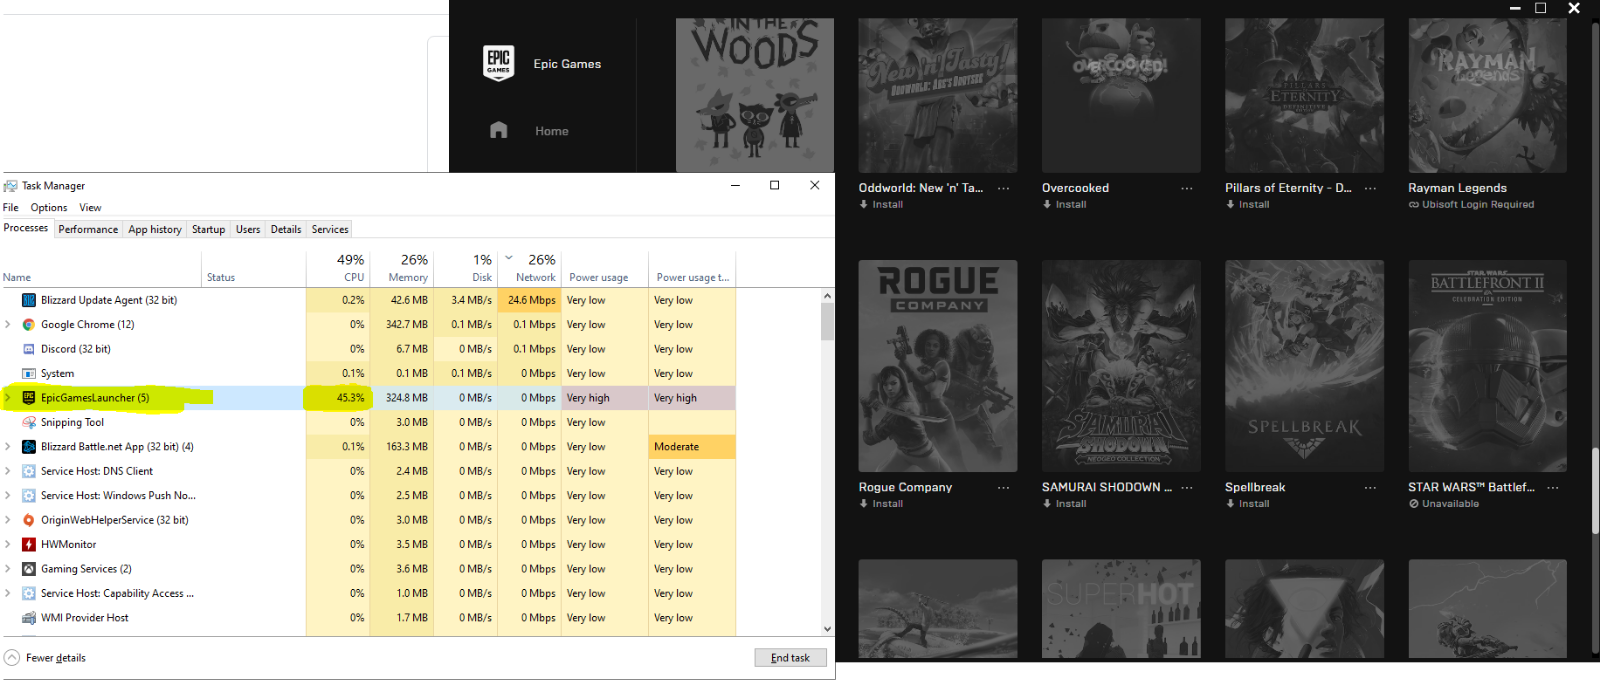Image resolution: width=1600 pixels, height=685 pixels.
Task: Open more options for Oddworld New 'n' Tasty
Action: pos(1003,188)
